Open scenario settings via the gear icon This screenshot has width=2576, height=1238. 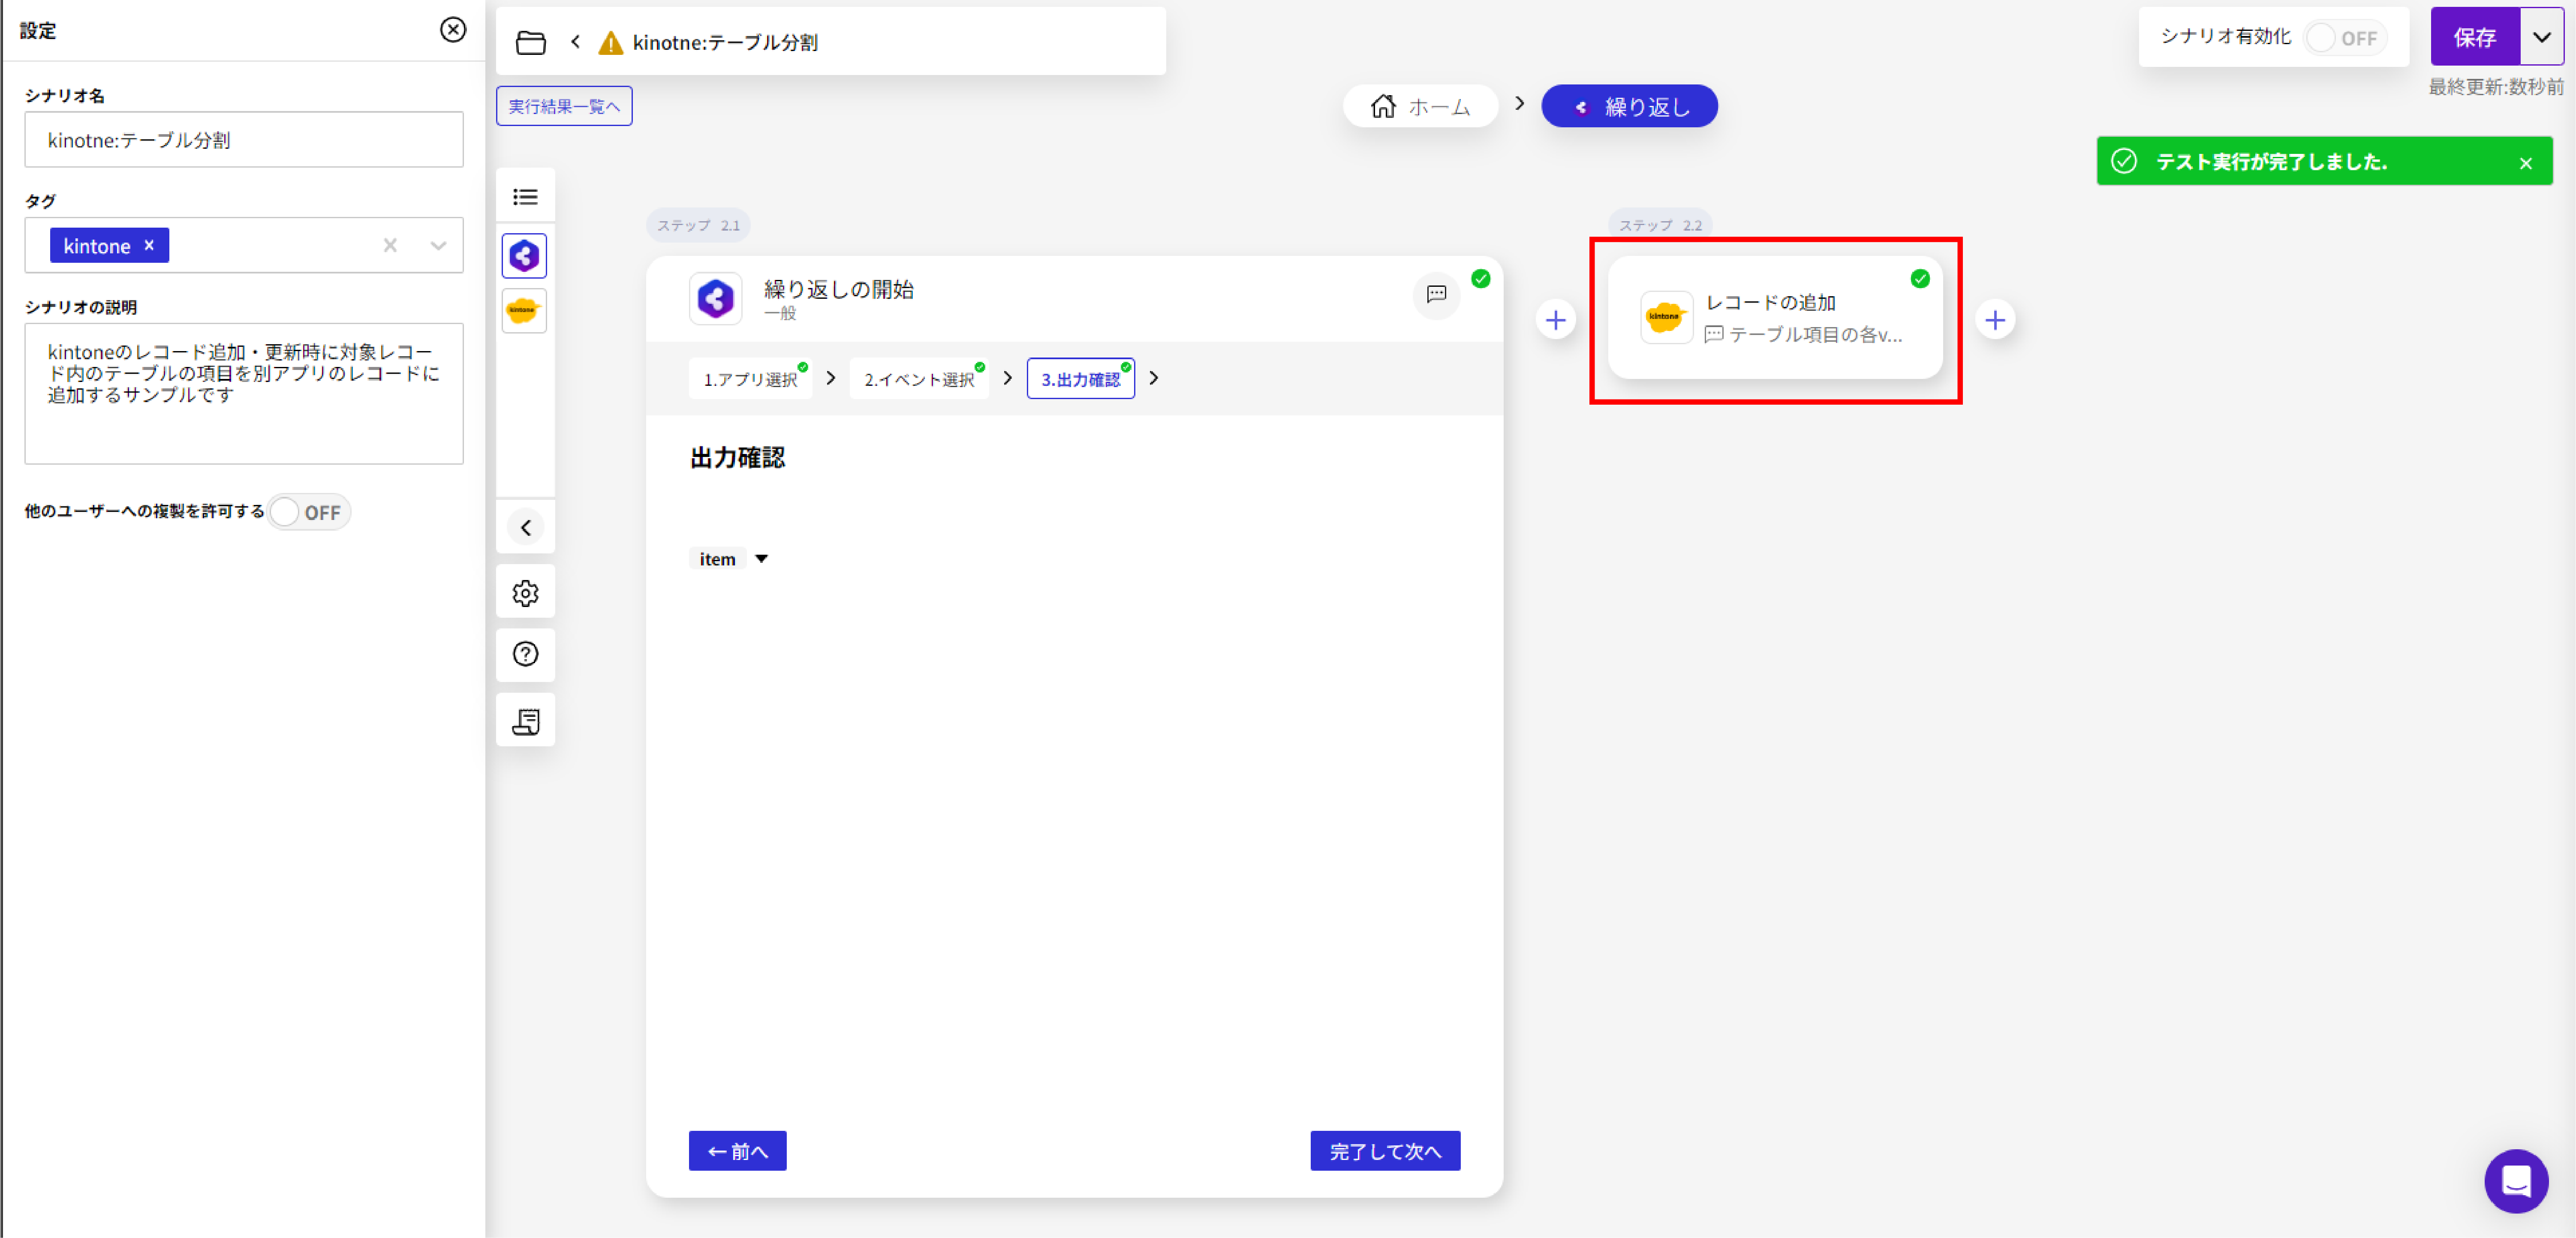[525, 593]
